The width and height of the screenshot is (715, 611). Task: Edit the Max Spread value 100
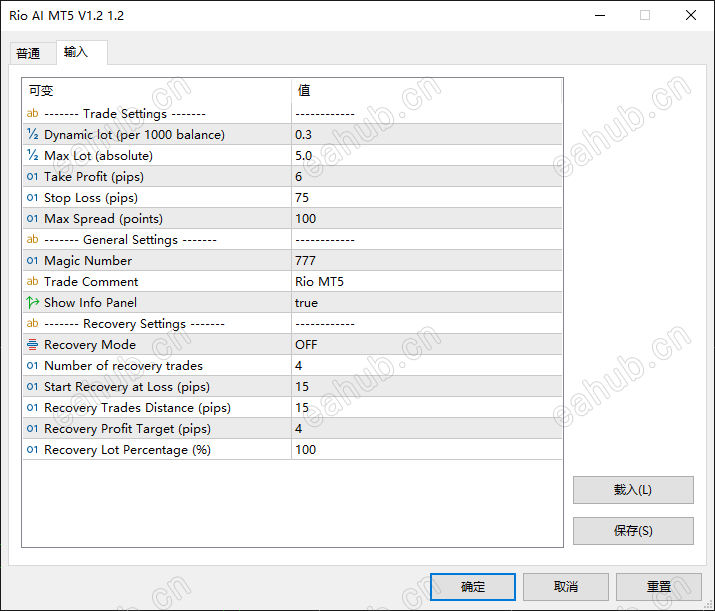tap(426, 218)
